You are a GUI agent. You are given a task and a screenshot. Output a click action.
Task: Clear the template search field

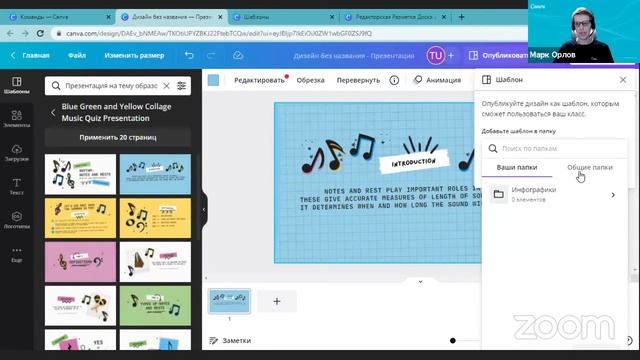[x=167, y=86]
